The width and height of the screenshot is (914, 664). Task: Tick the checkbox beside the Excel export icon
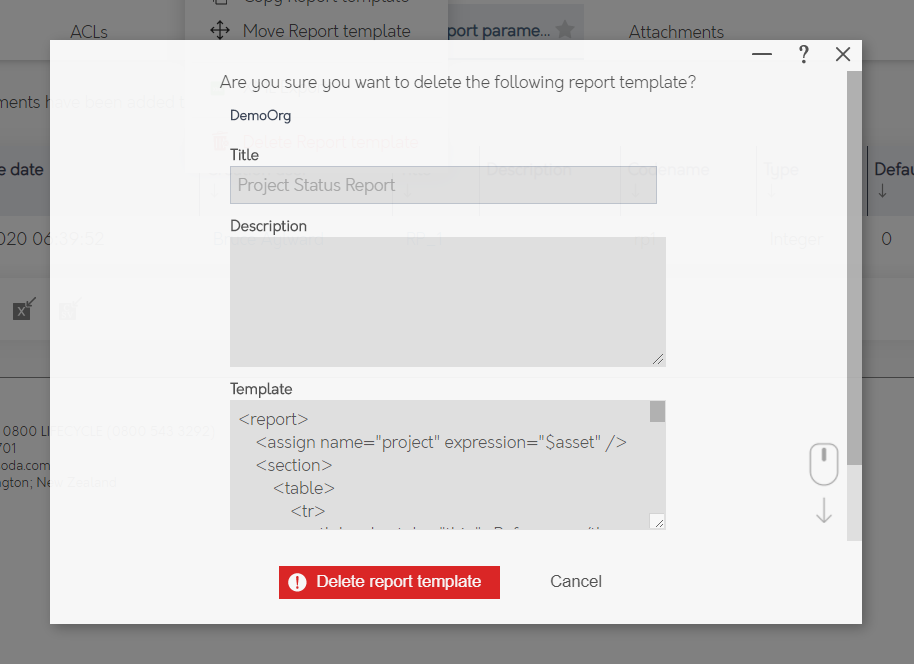[66, 311]
